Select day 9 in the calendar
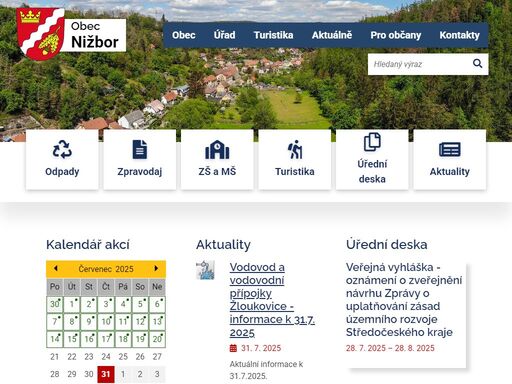This screenshot has height=384, width=512. (89, 322)
